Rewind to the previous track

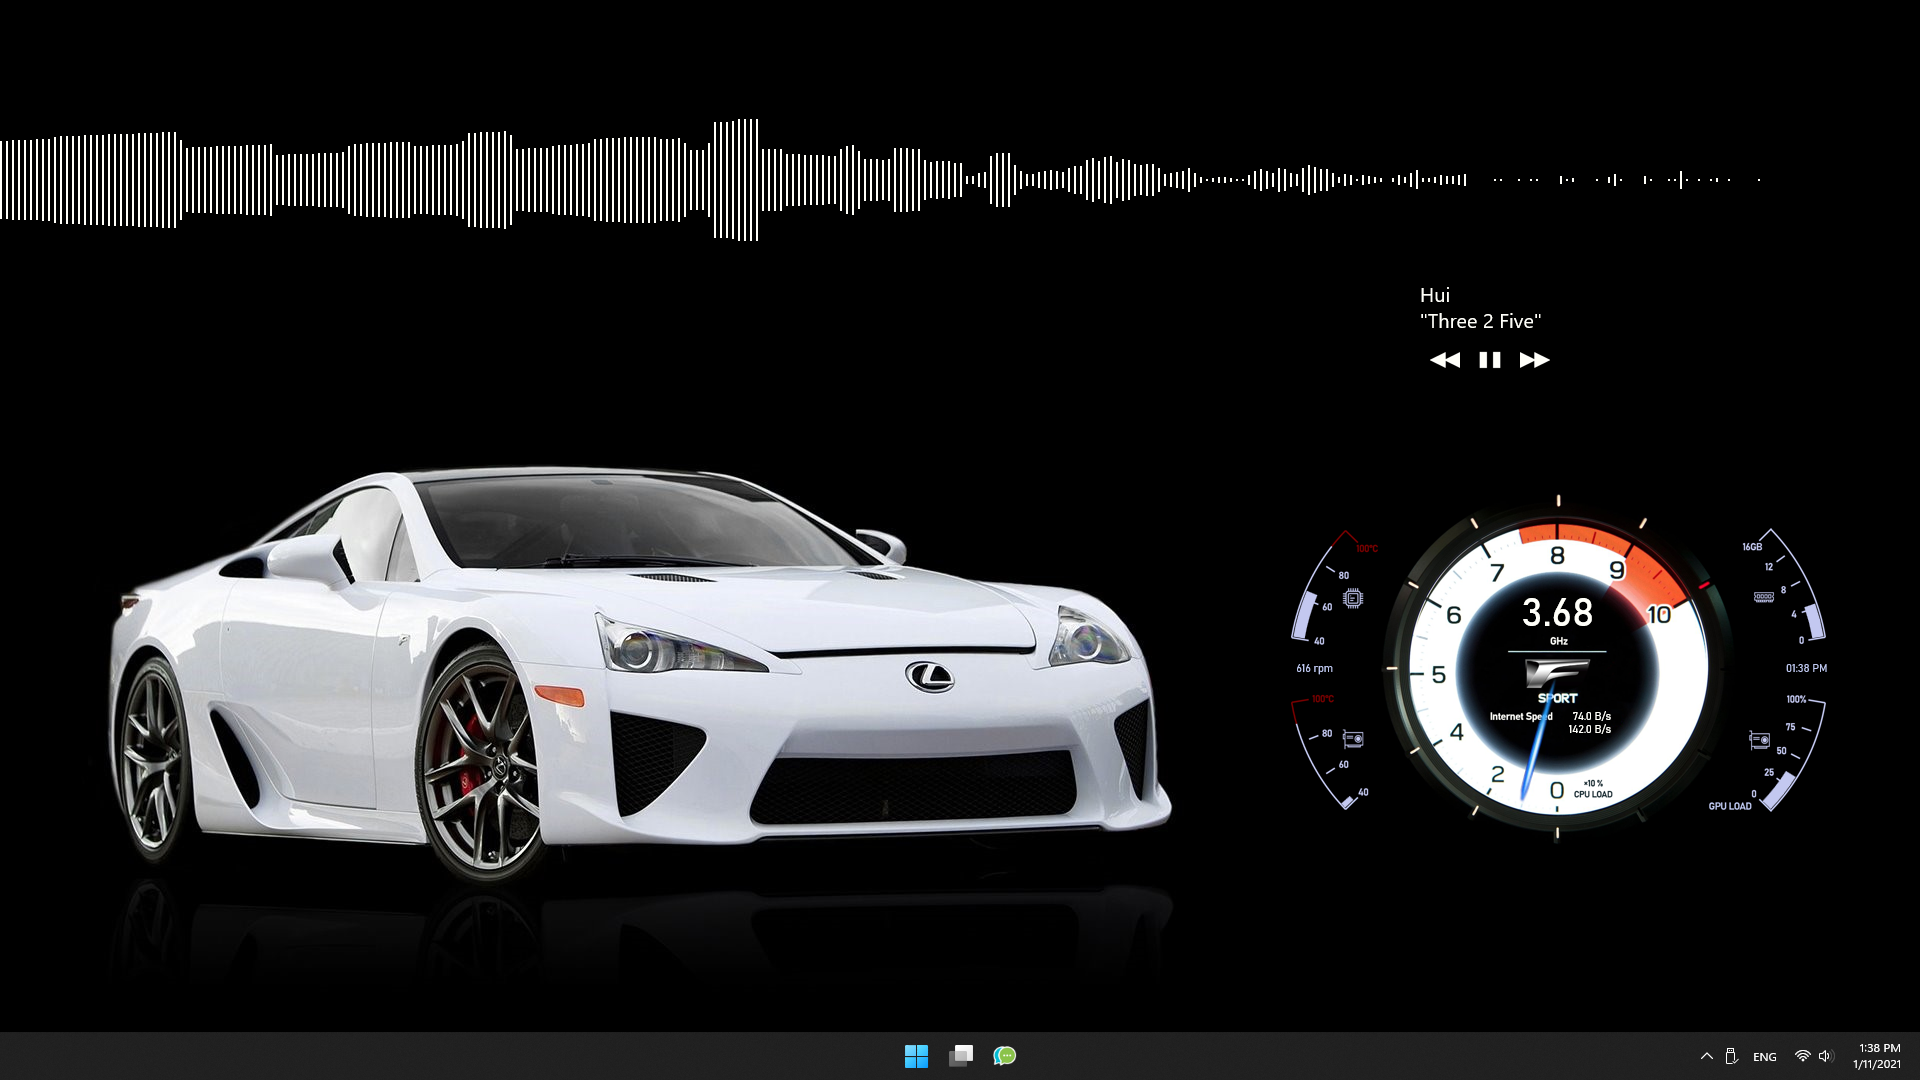coord(1445,360)
